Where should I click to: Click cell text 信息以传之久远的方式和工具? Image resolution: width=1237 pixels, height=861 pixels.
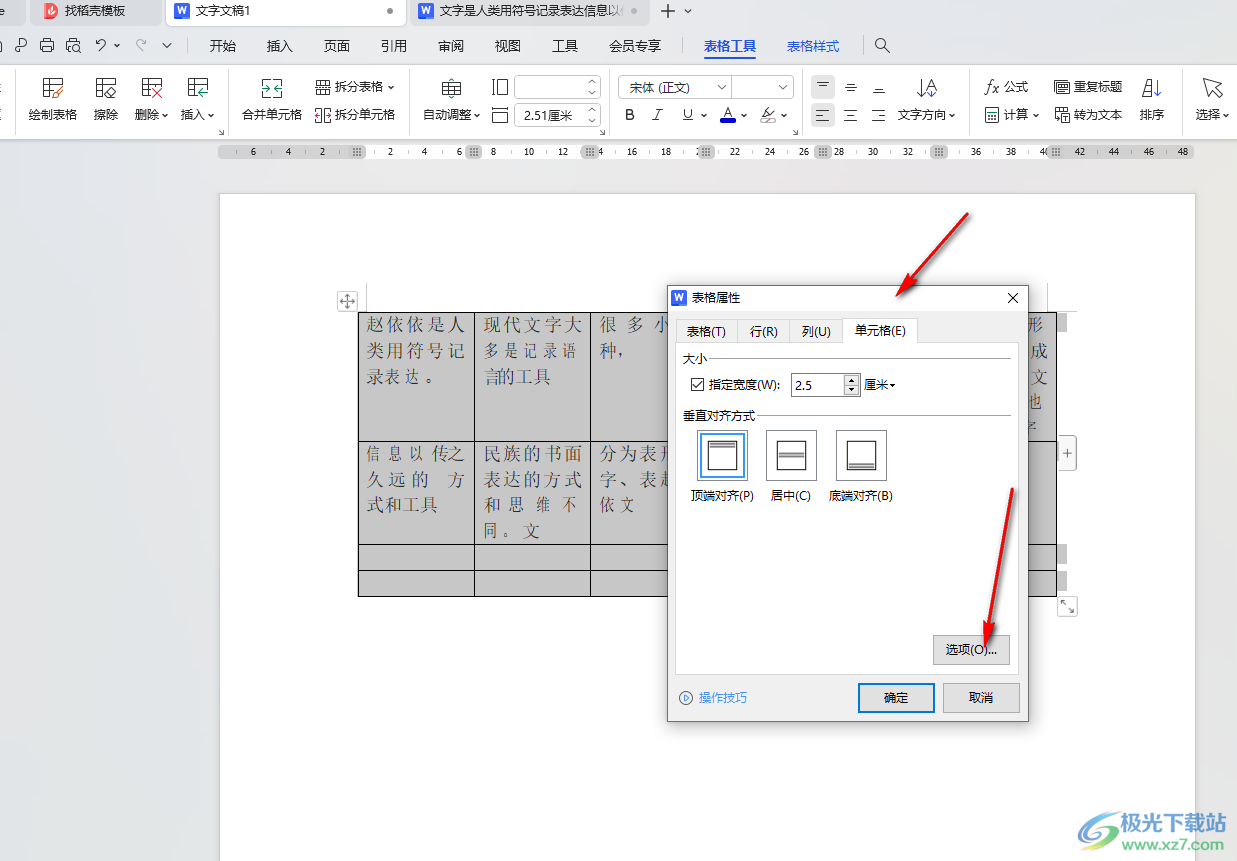click(415, 479)
